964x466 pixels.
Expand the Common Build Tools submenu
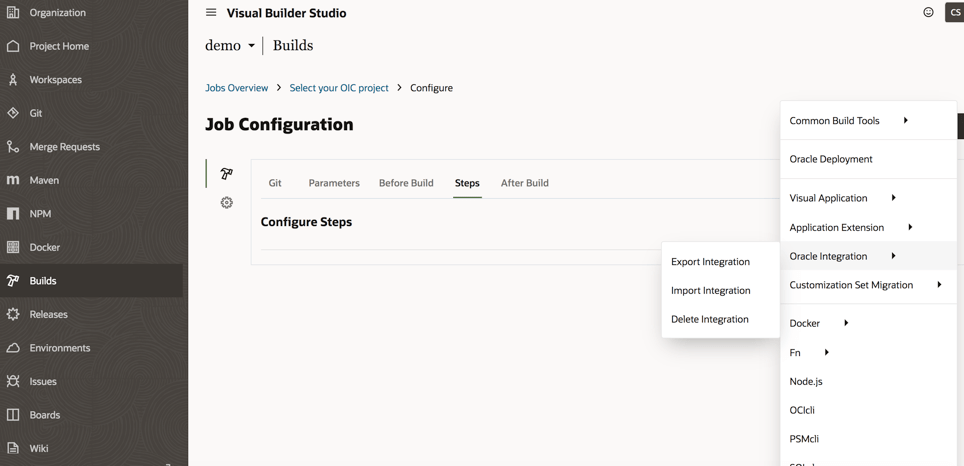coord(849,121)
